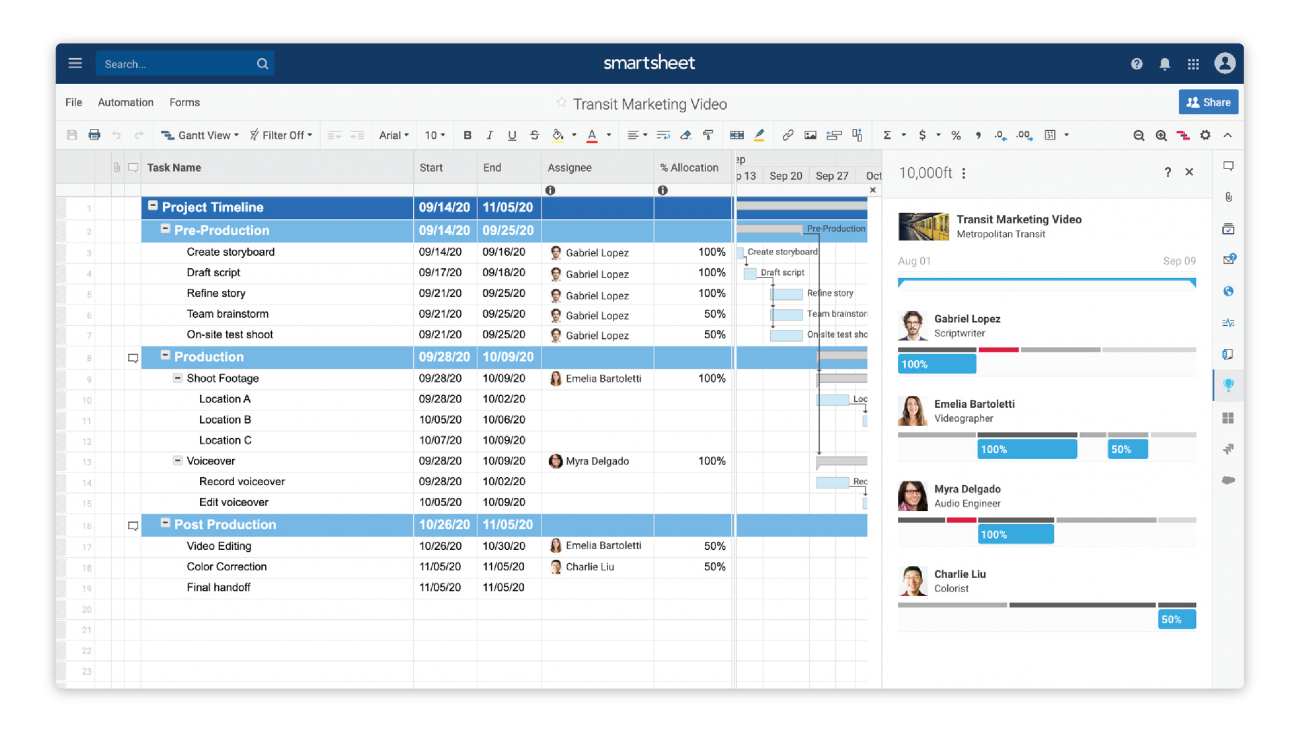Image resolution: width=1300 pixels, height=731 pixels.
Task: Open the Conversations panel in the right rail
Action: (1228, 166)
